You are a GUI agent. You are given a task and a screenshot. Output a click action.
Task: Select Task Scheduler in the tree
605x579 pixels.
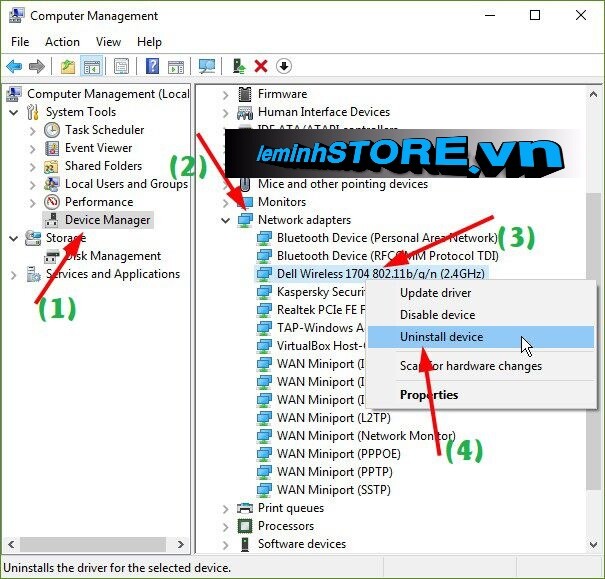[x=104, y=130]
